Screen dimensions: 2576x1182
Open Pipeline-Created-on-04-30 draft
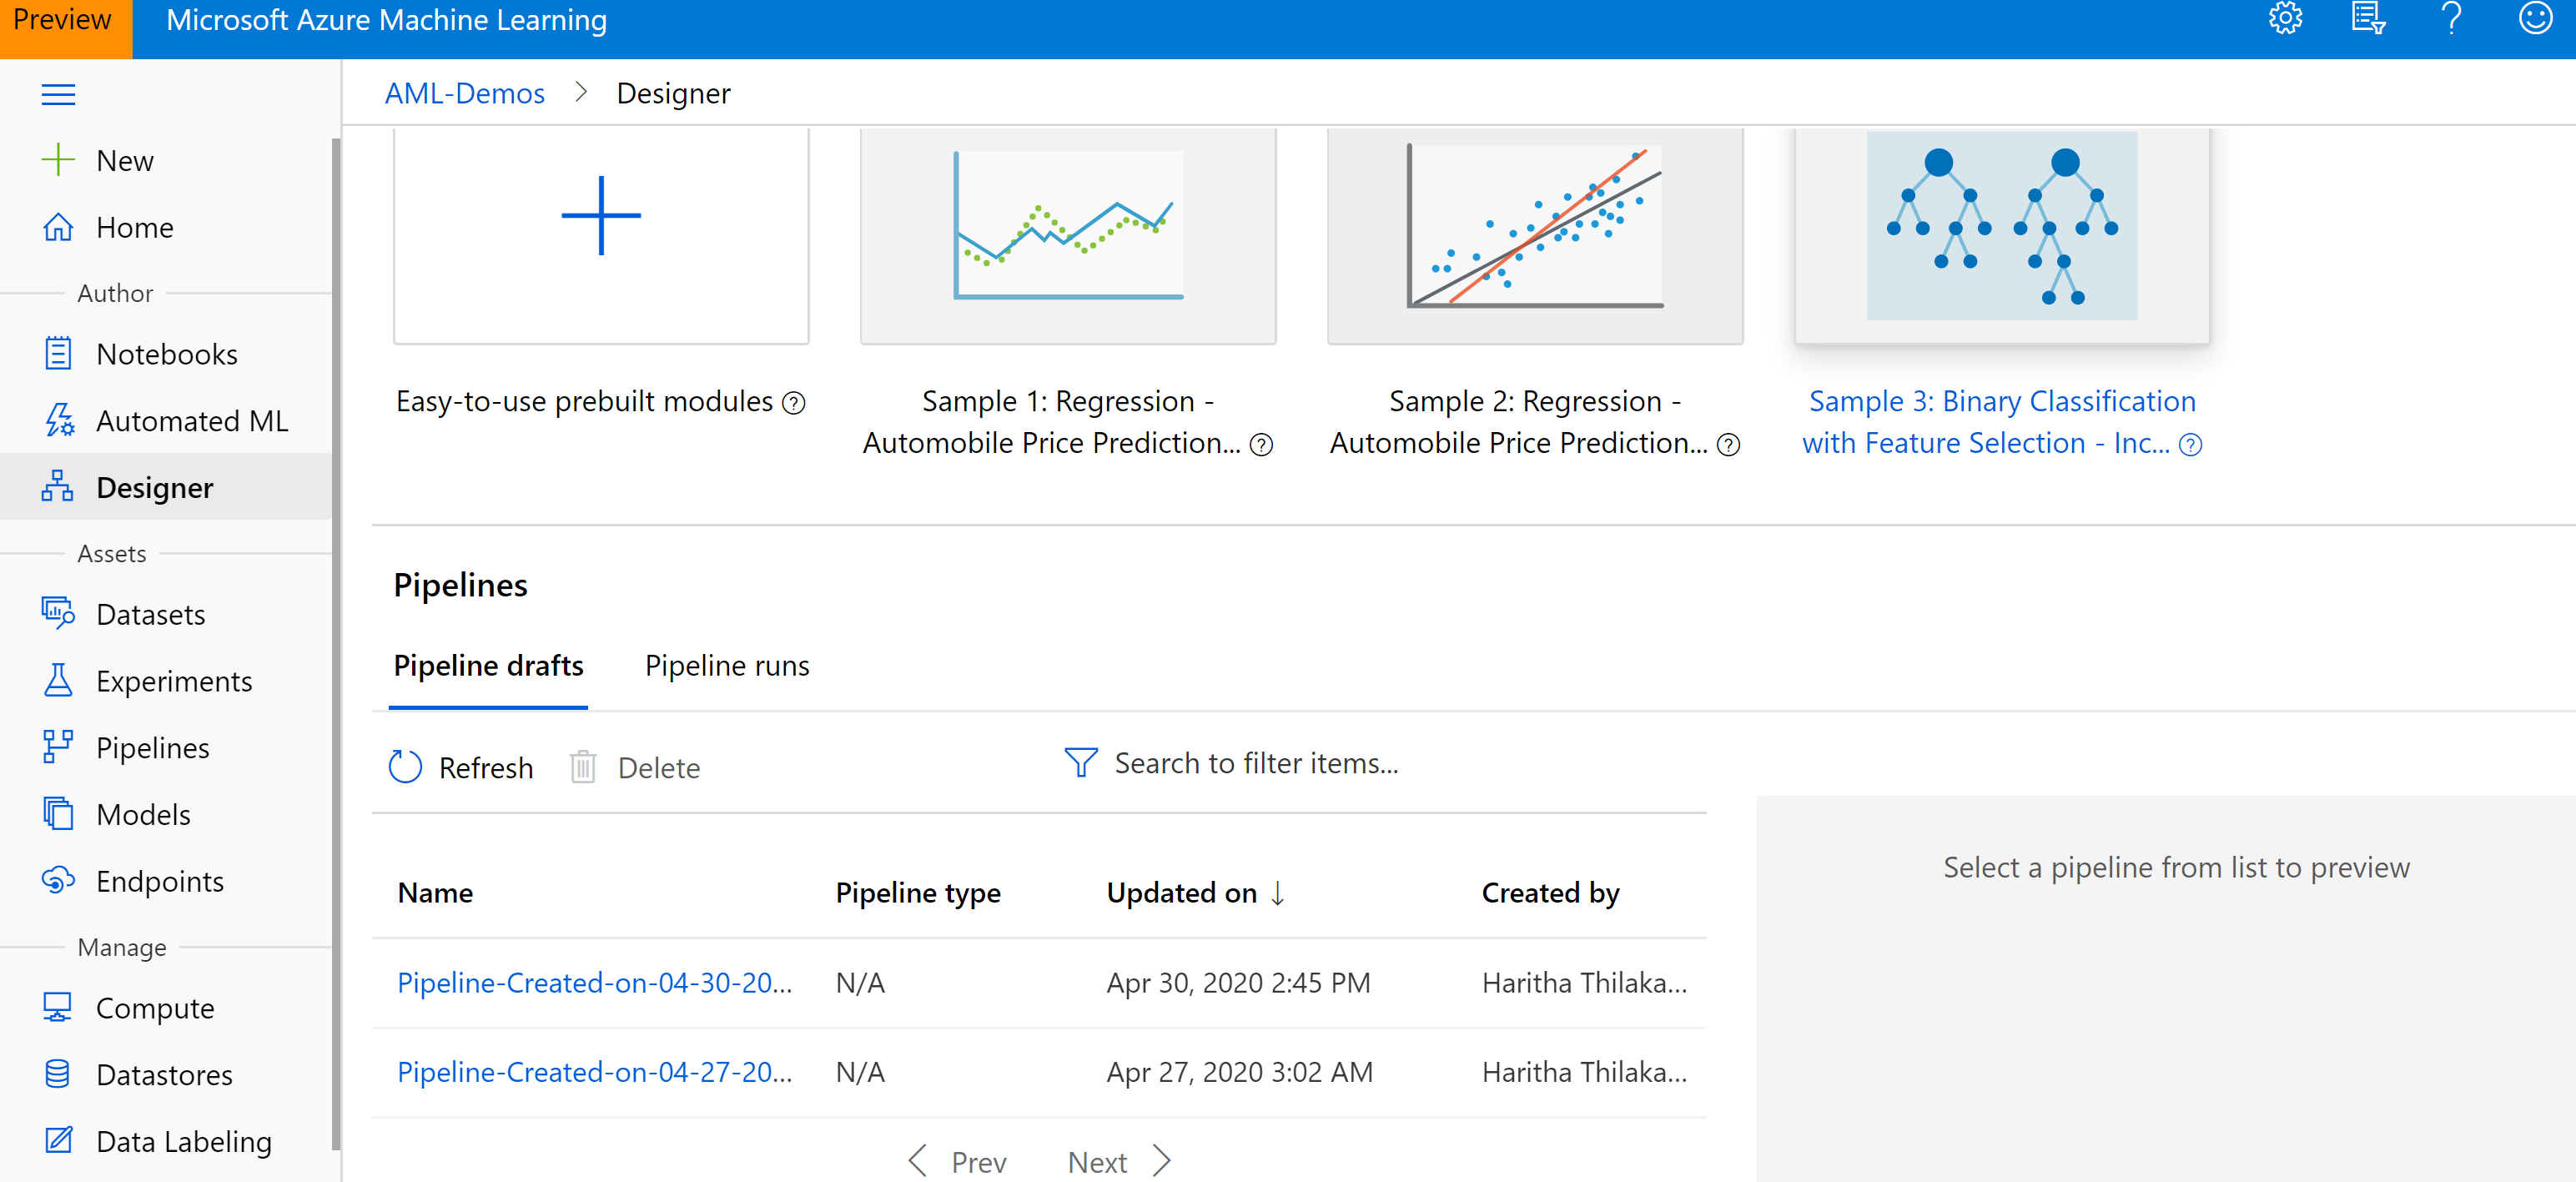pos(594,982)
